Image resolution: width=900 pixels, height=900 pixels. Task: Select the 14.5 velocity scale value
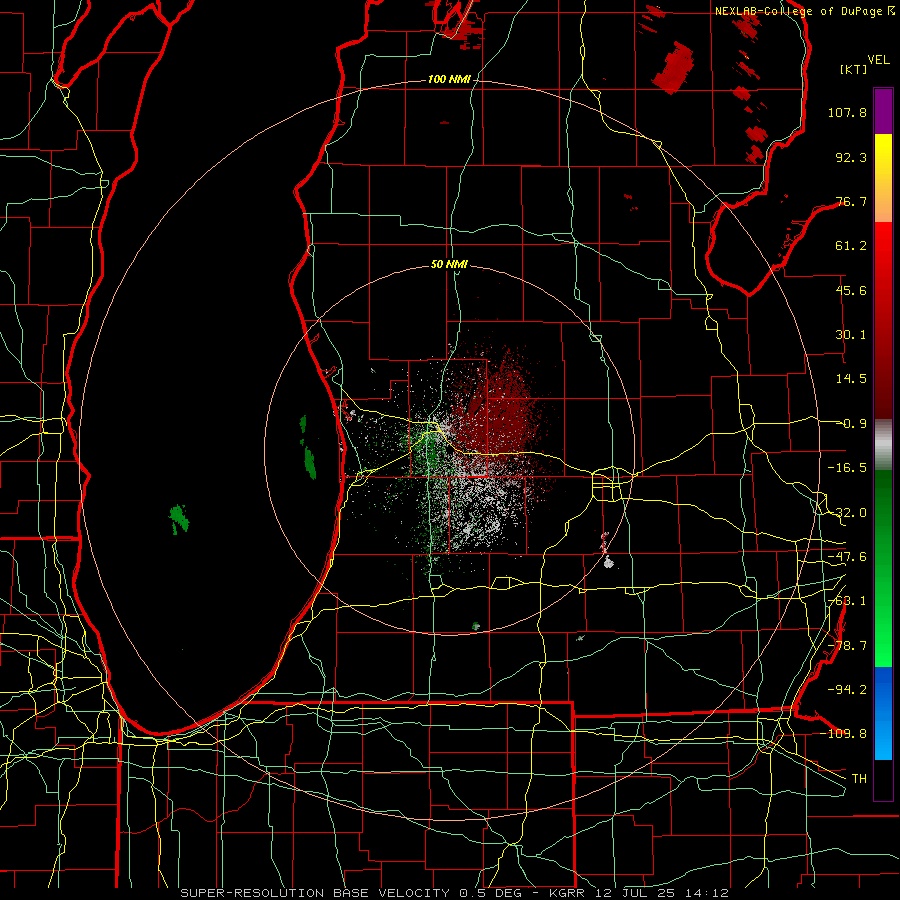click(851, 379)
